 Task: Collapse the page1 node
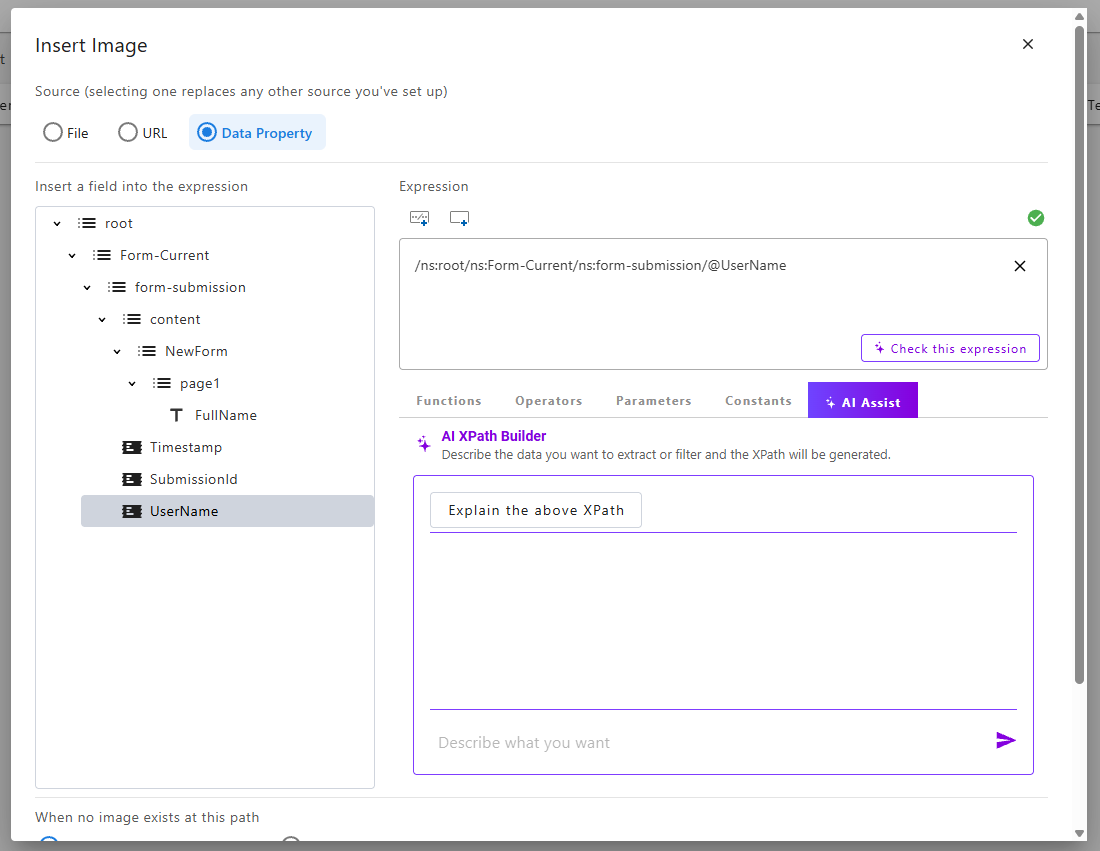(x=132, y=384)
